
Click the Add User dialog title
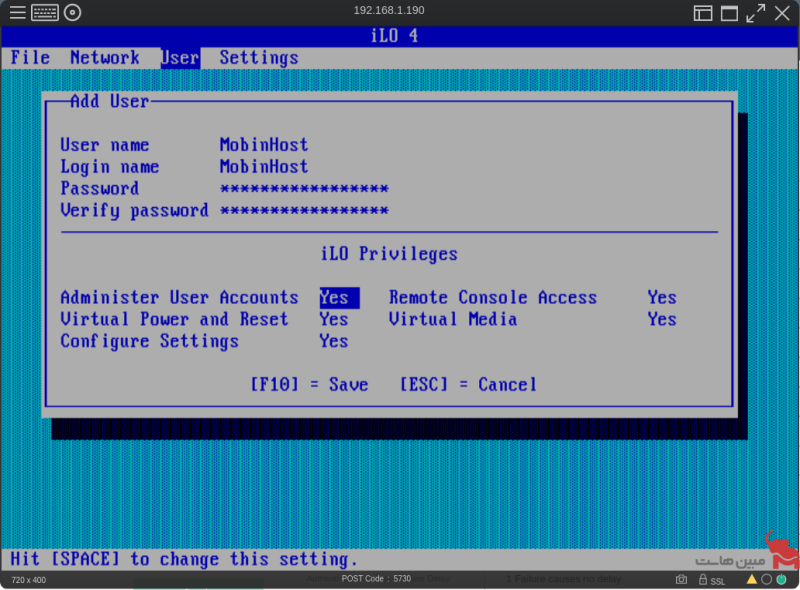click(110, 102)
